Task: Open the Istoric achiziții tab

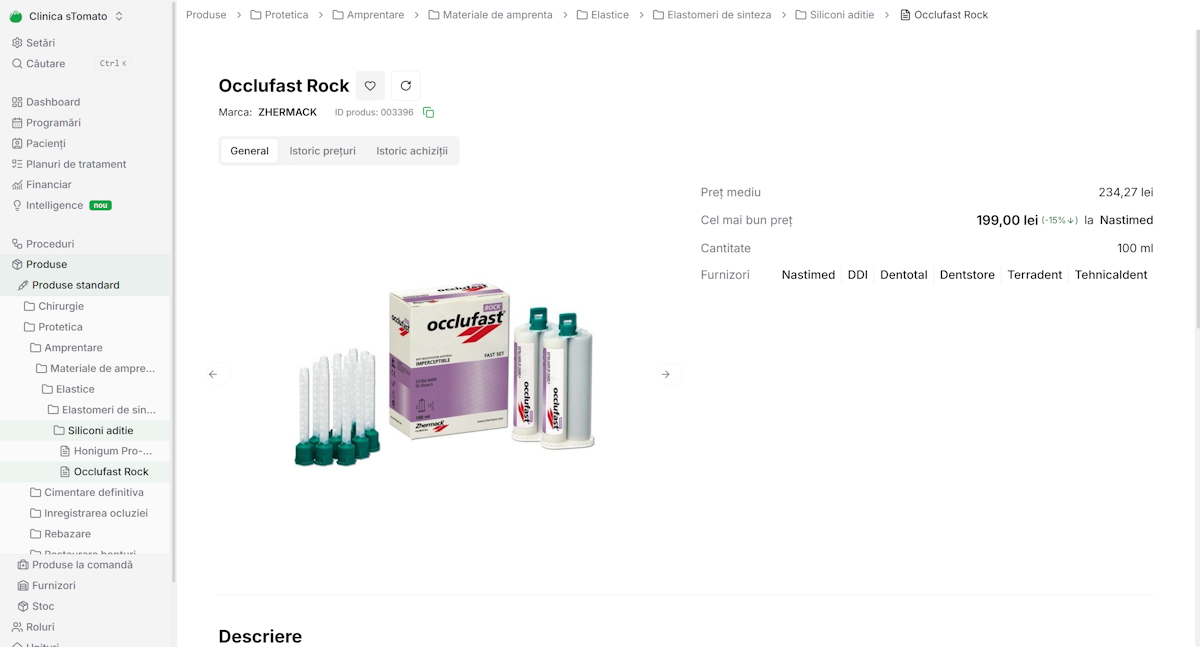Action: pos(411,150)
